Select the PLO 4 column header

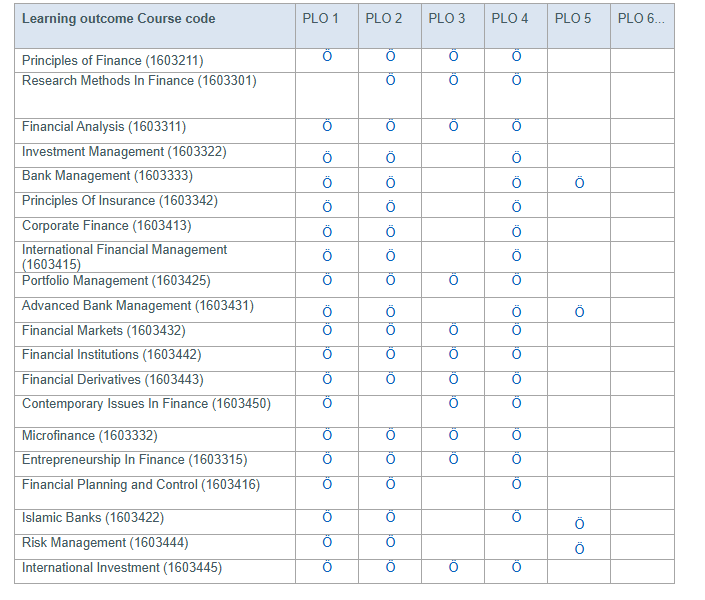click(x=510, y=18)
